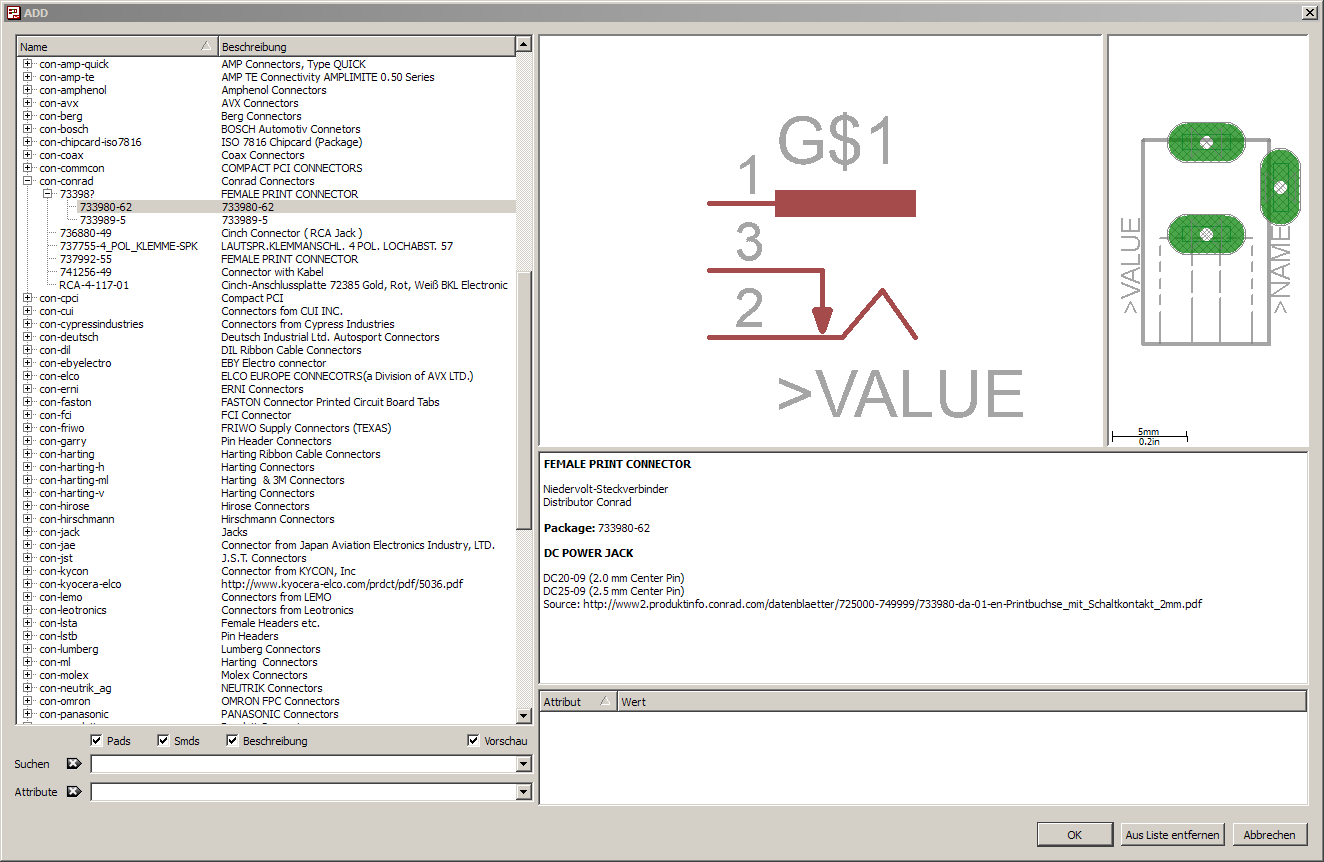Sort by the Beschreibung column header
Screen dimensions: 1324x862
pos(366,47)
